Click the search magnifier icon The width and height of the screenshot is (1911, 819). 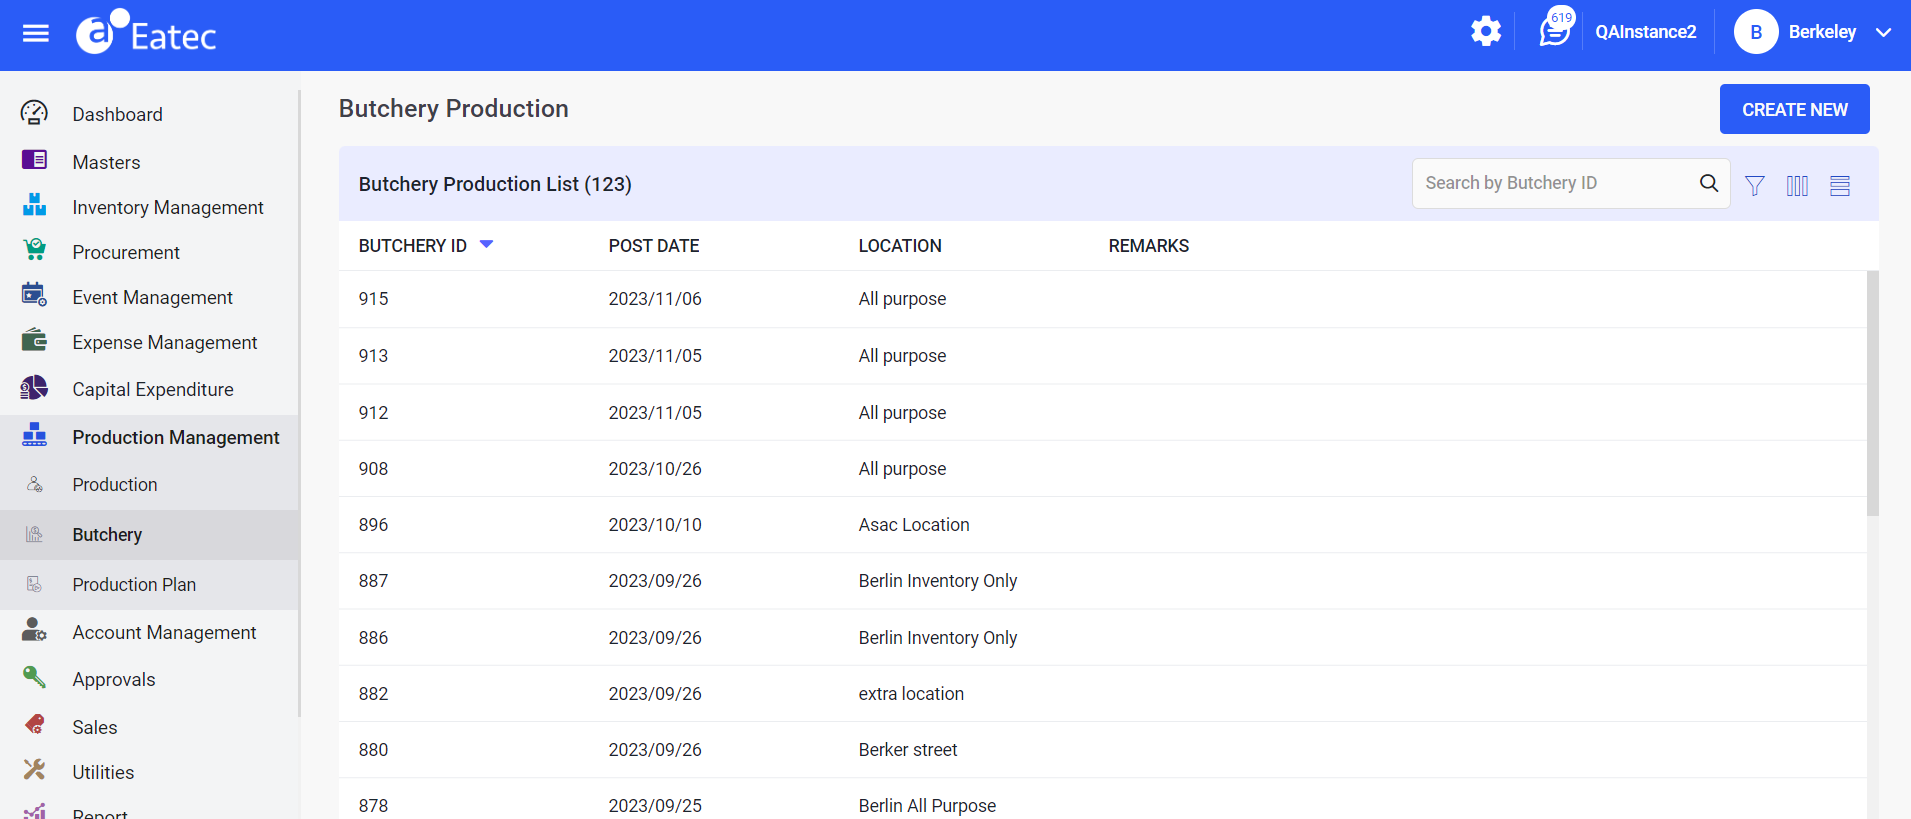tap(1709, 183)
